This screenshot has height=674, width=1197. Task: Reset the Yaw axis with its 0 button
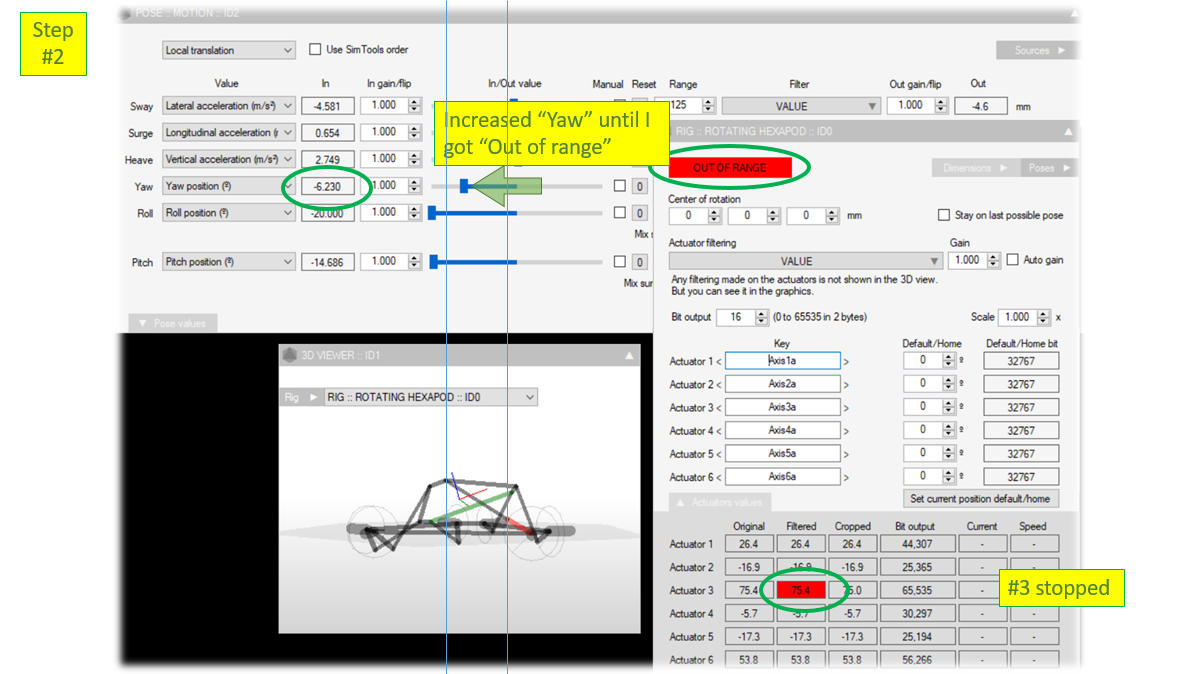[639, 186]
